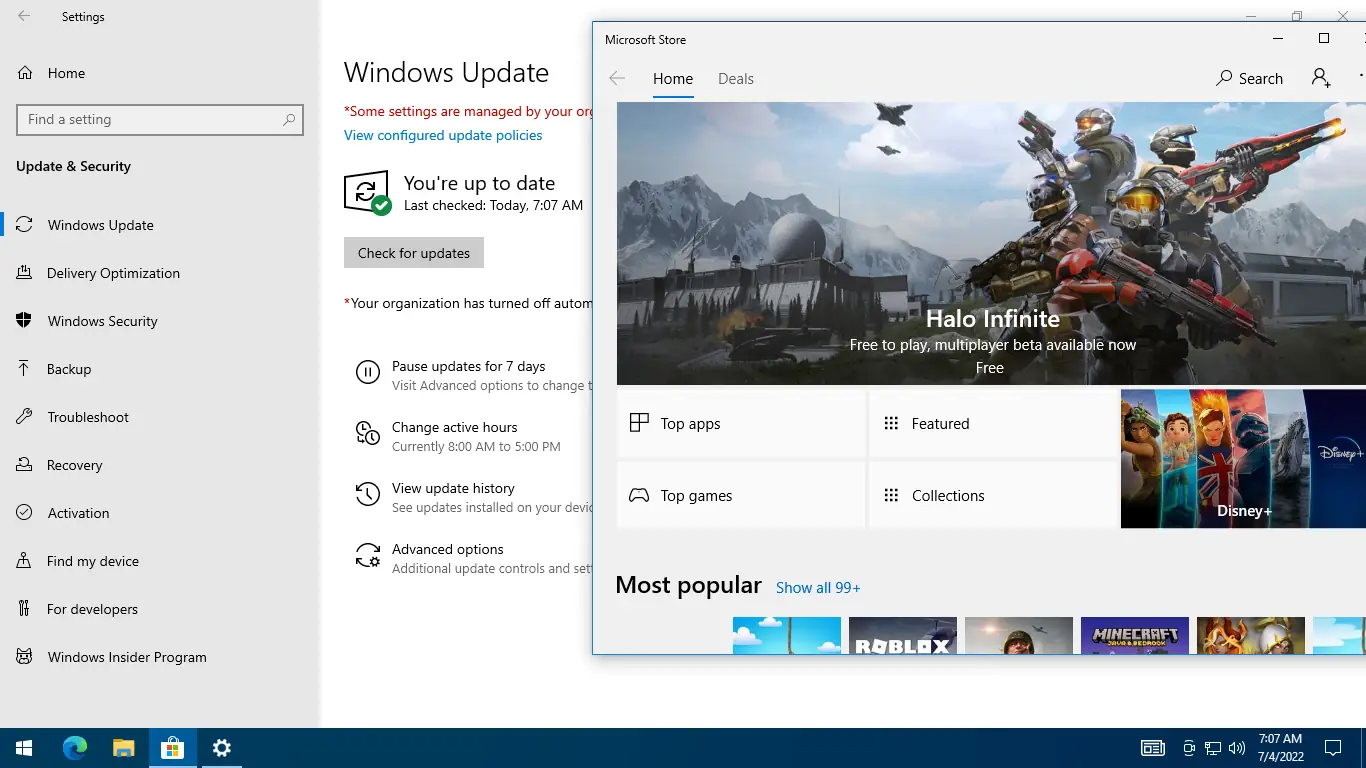Open Top apps in the Store
Viewport: 1366px width, 768px height.
tap(741, 424)
